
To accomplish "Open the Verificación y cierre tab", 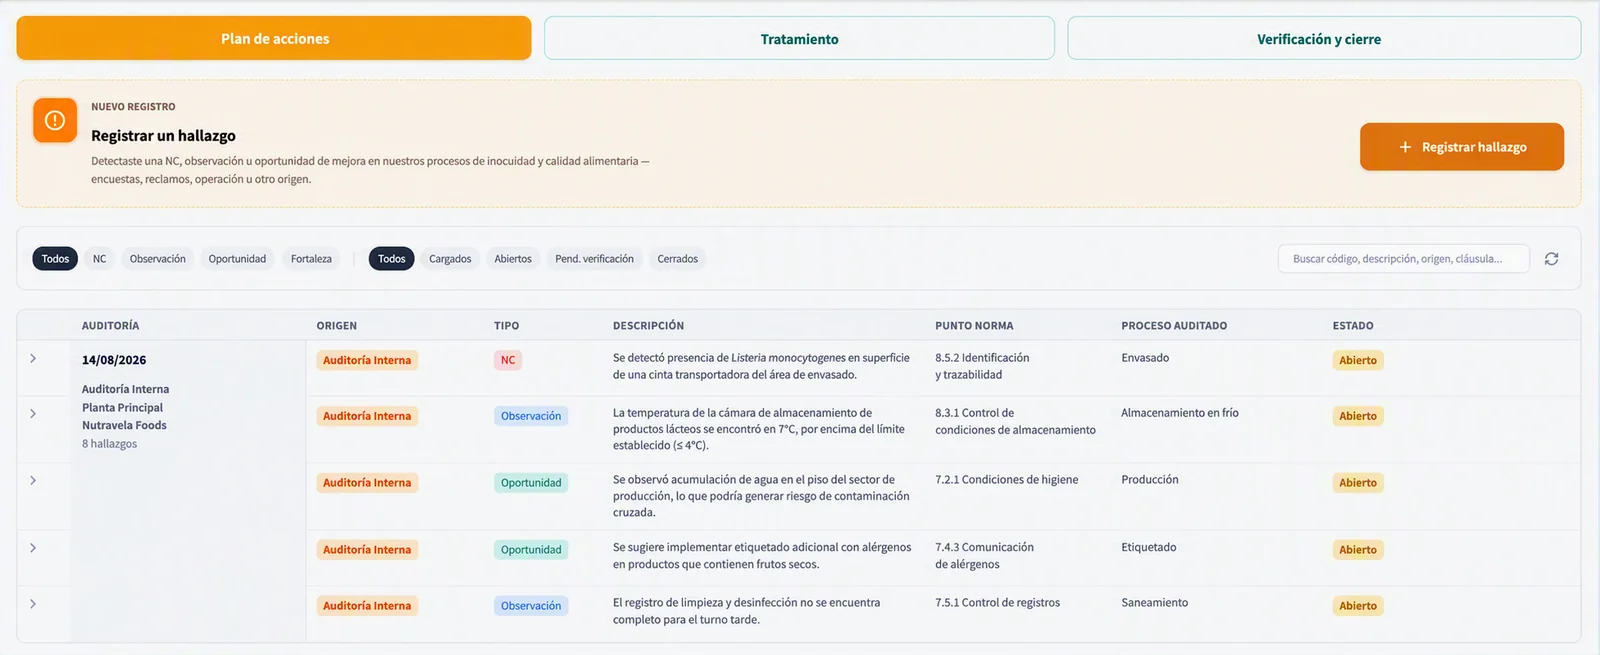I will click(x=1324, y=38).
